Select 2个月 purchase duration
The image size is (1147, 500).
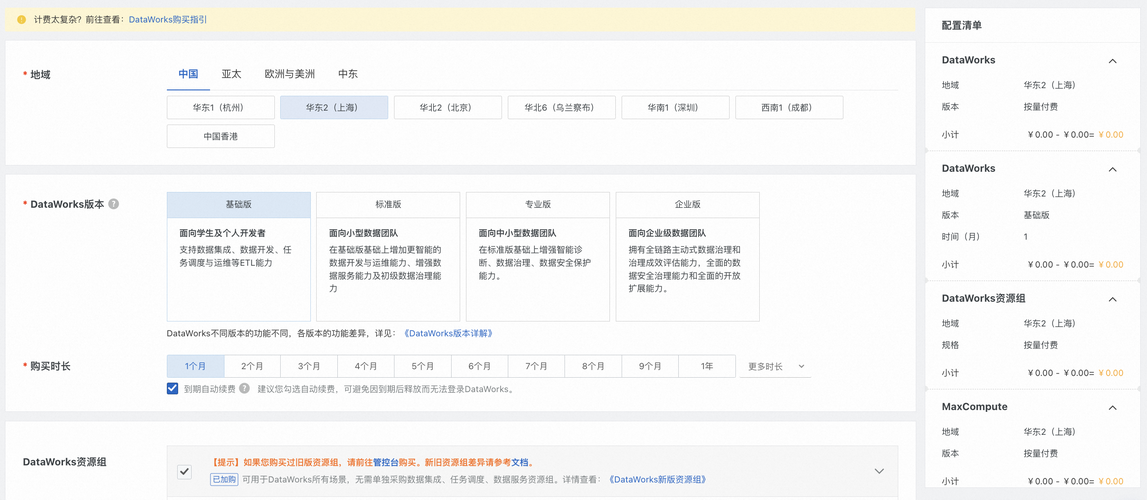pyautogui.click(x=252, y=366)
